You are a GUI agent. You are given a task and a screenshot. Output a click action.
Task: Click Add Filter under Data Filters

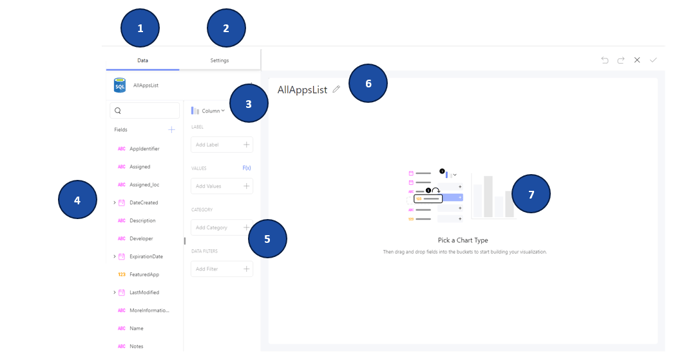(x=222, y=269)
